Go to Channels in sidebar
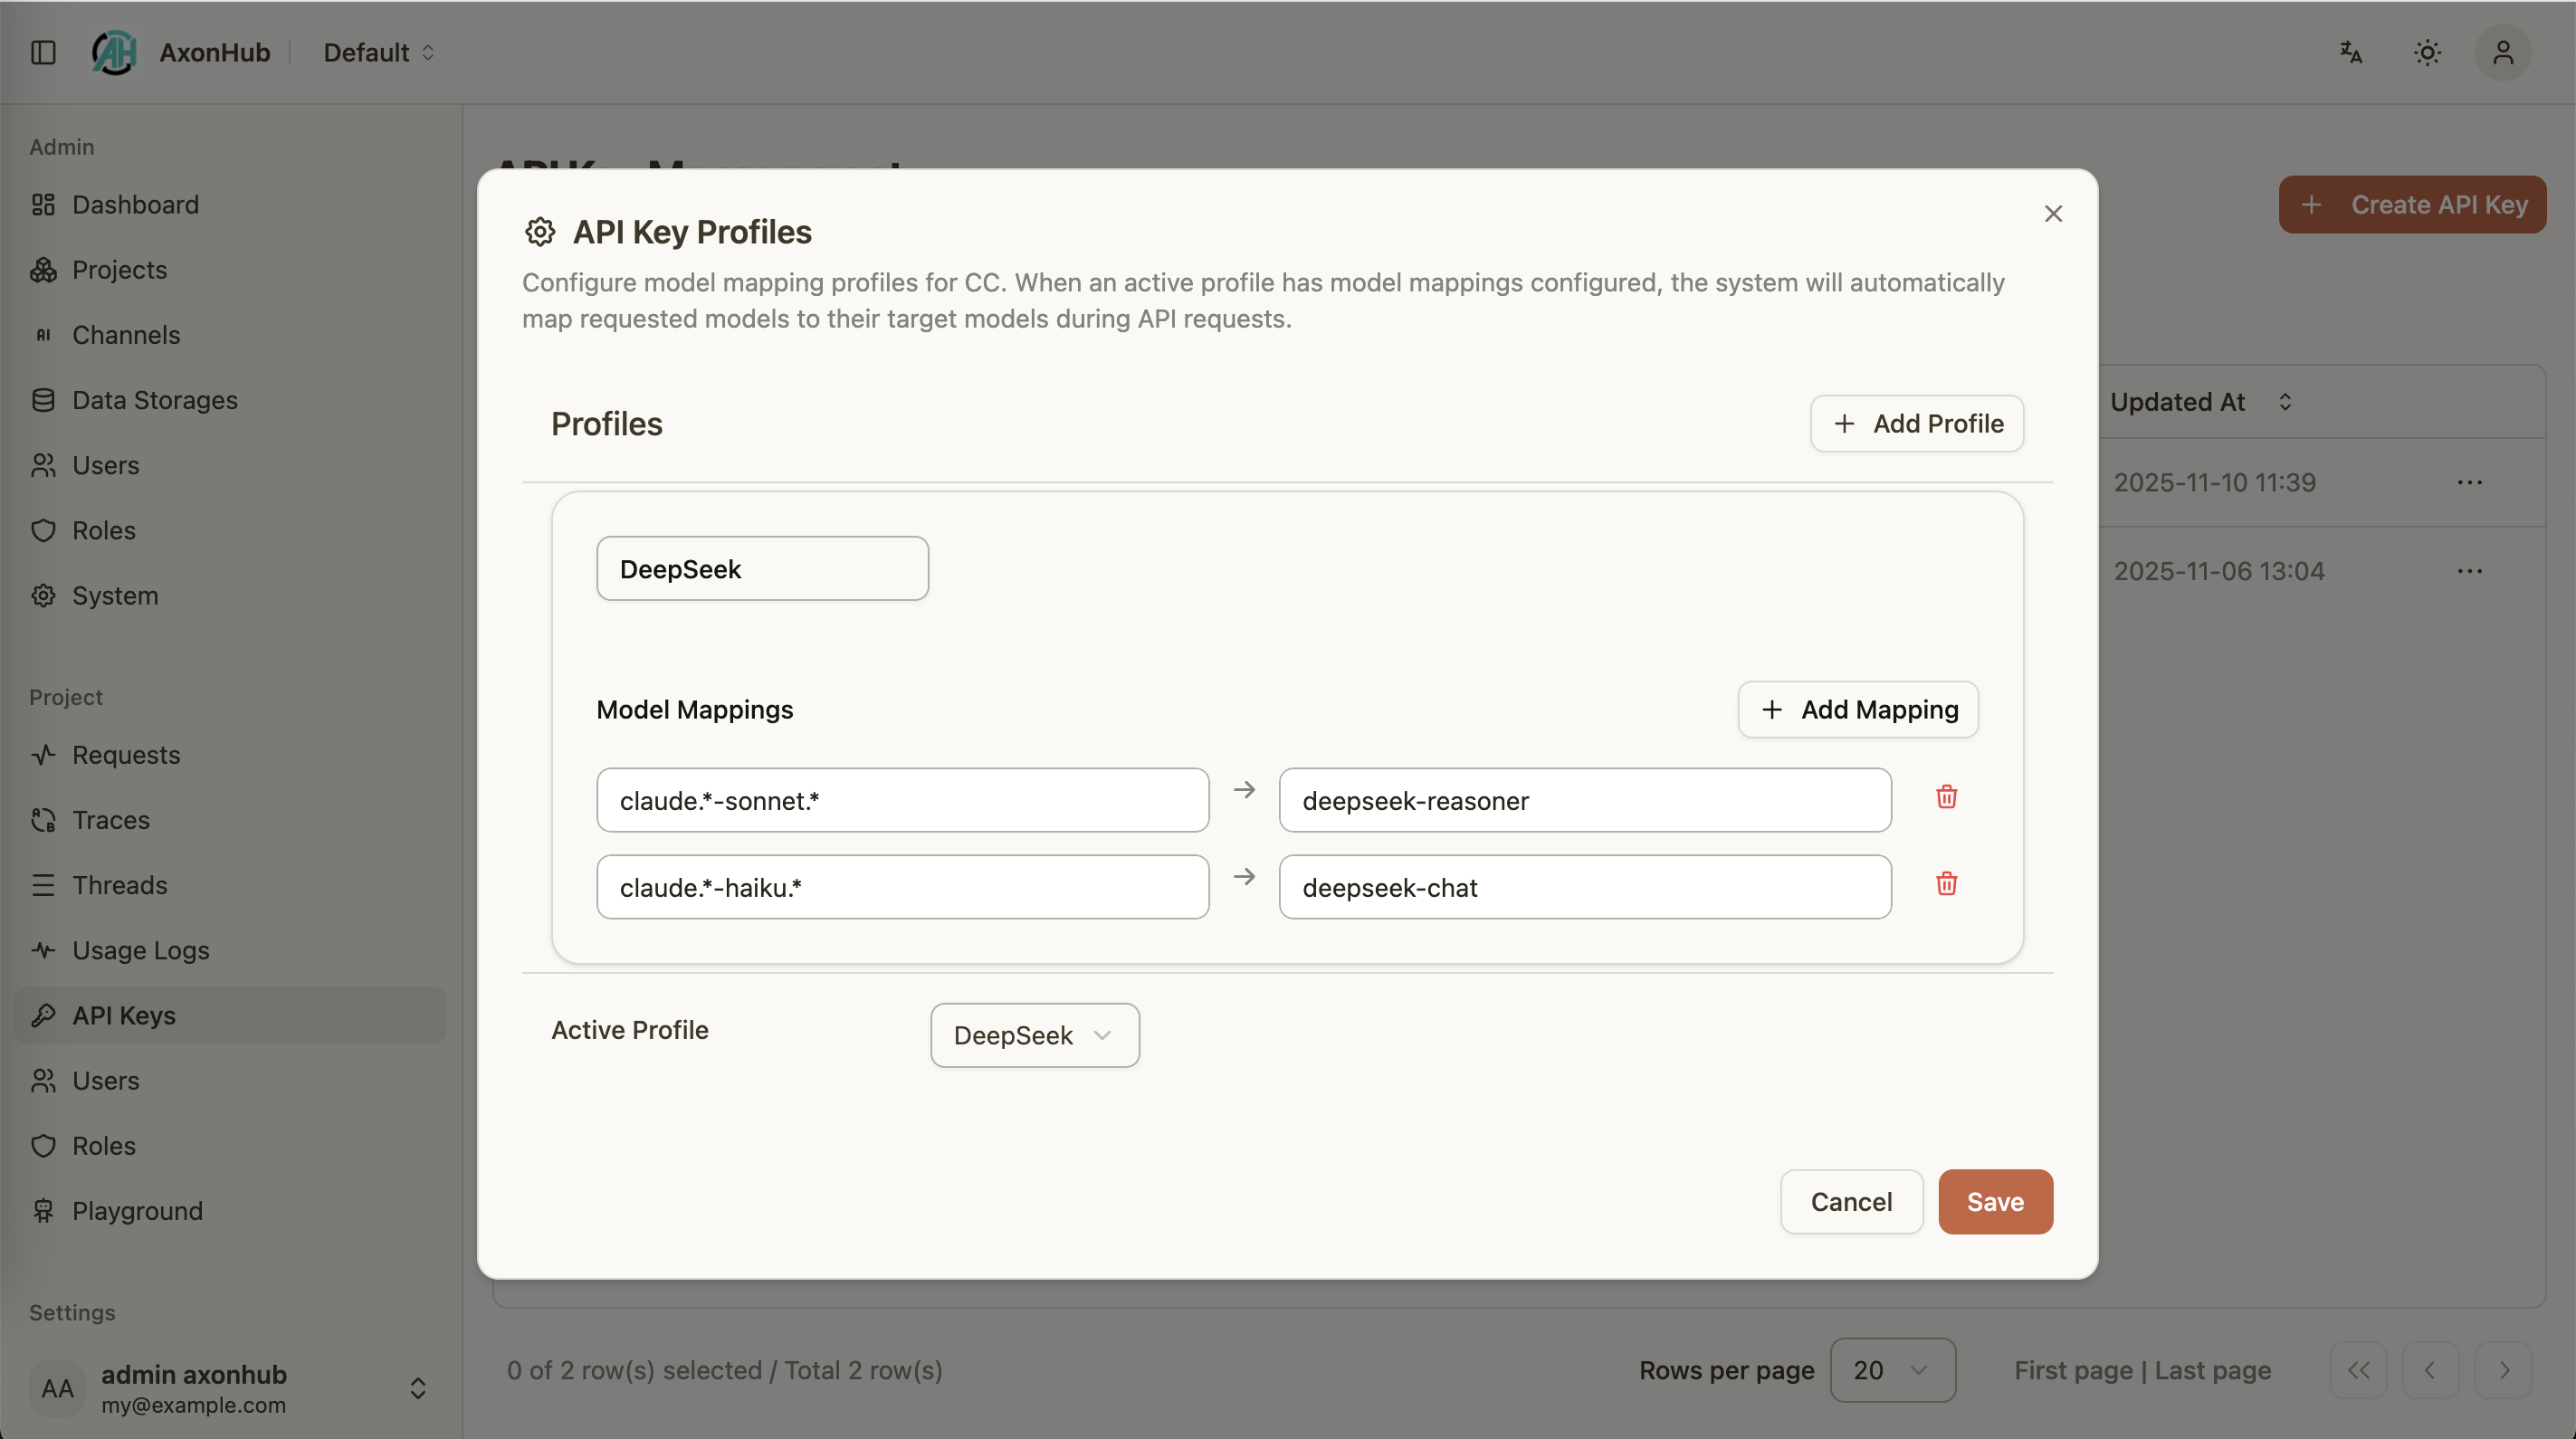2576x1439 pixels. tap(126, 335)
